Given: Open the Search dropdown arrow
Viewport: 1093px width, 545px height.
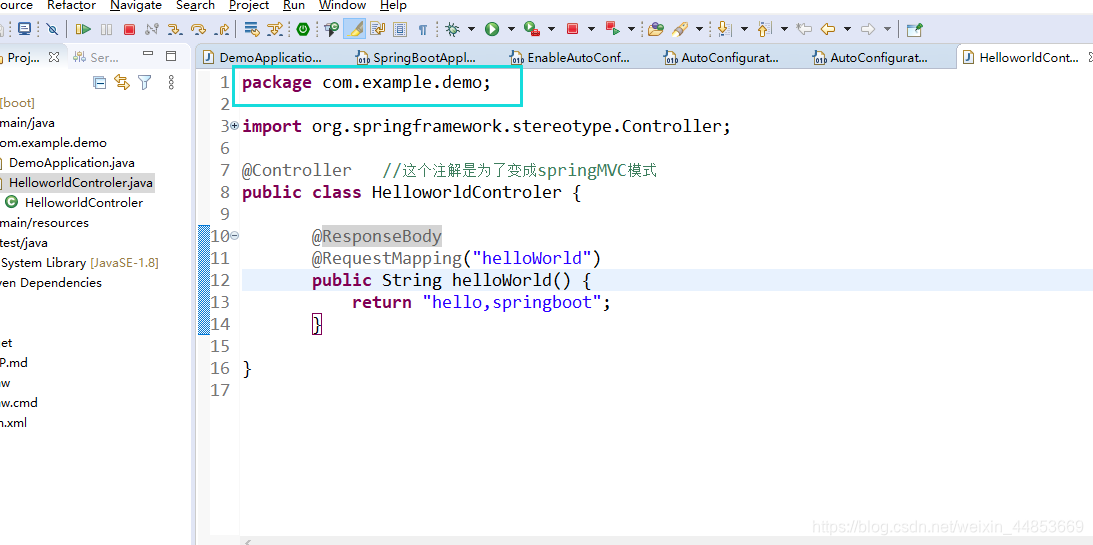Looking at the screenshot, I should (x=699, y=29).
